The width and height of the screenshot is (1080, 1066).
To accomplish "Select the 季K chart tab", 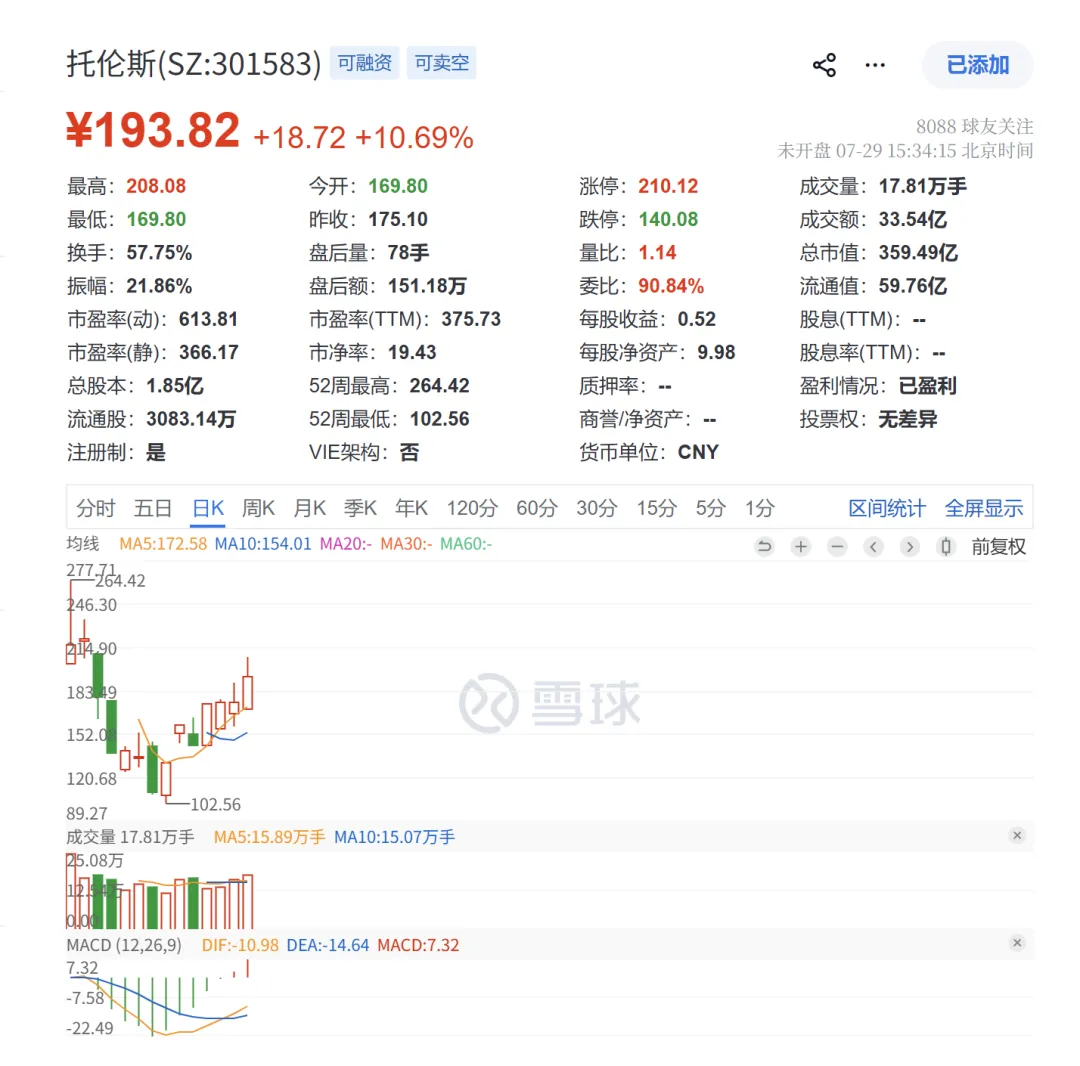I will click(x=360, y=508).
